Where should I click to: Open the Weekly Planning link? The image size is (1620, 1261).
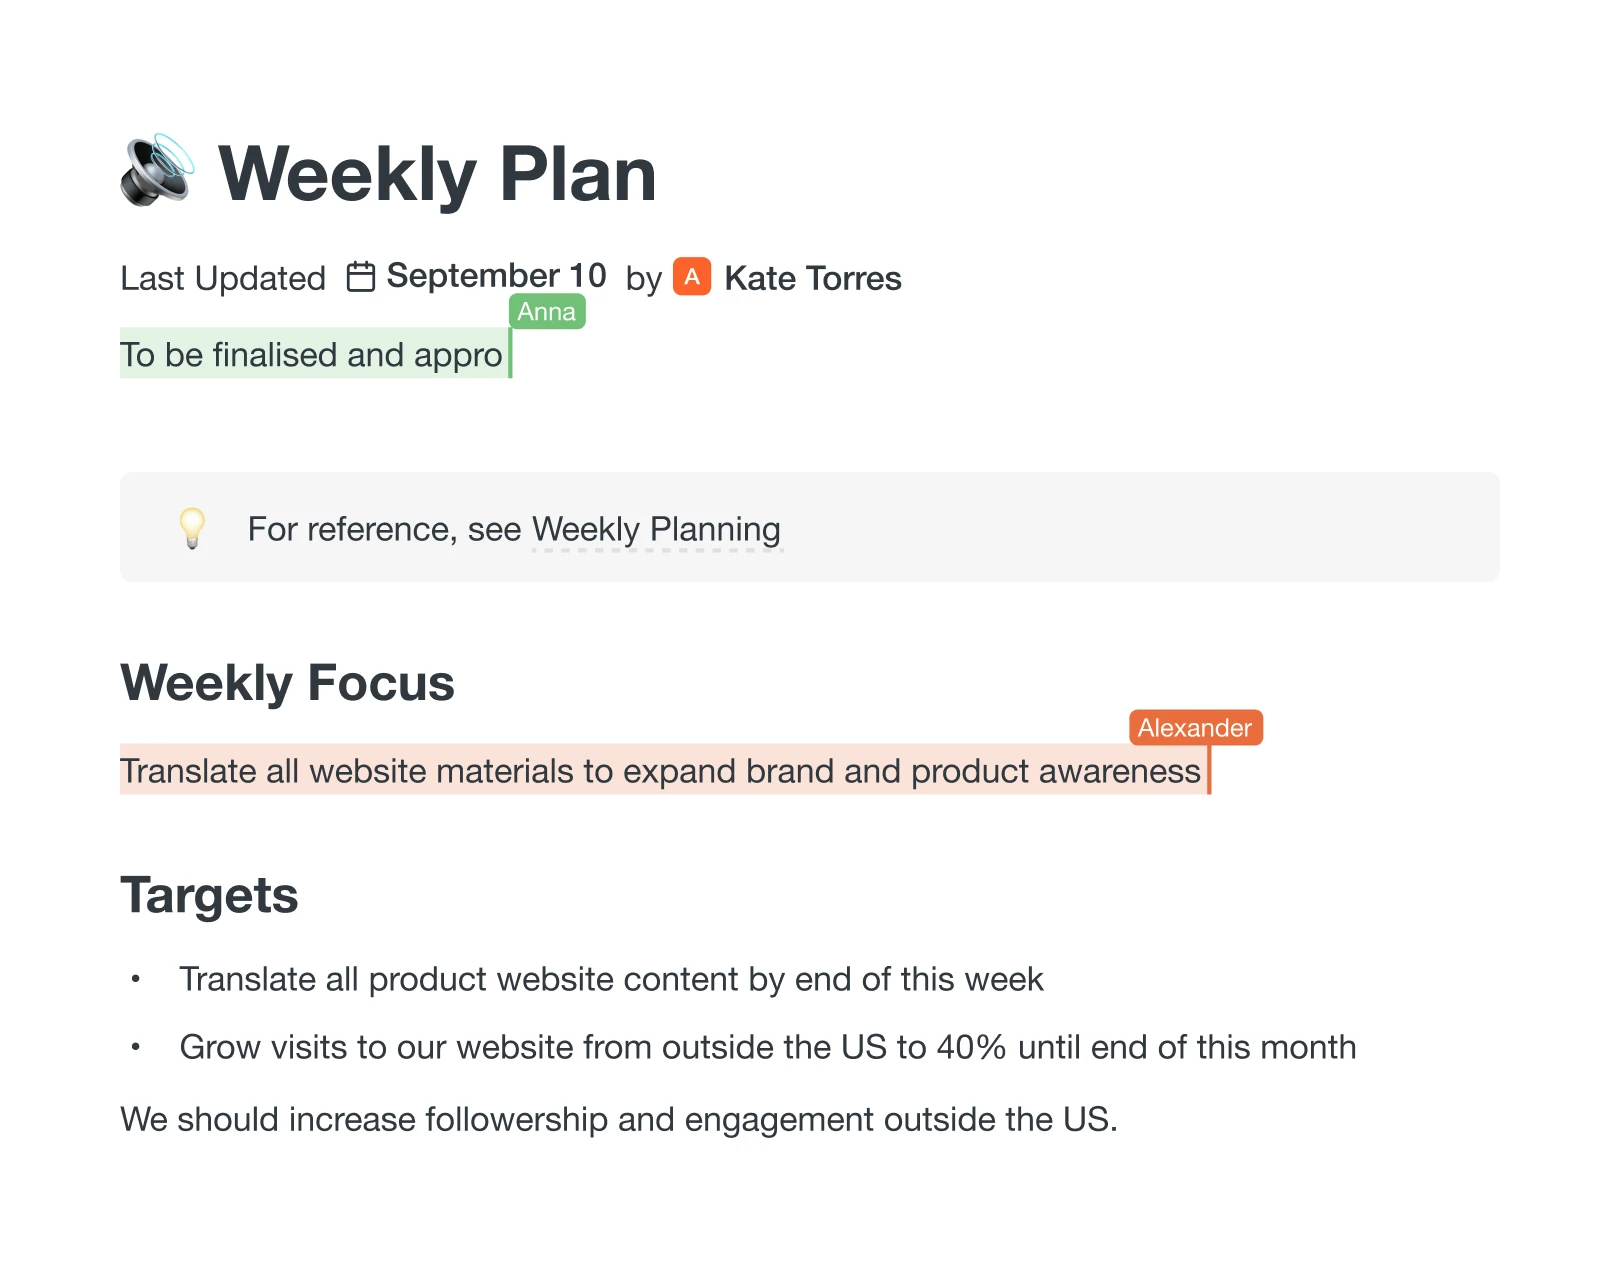click(656, 529)
